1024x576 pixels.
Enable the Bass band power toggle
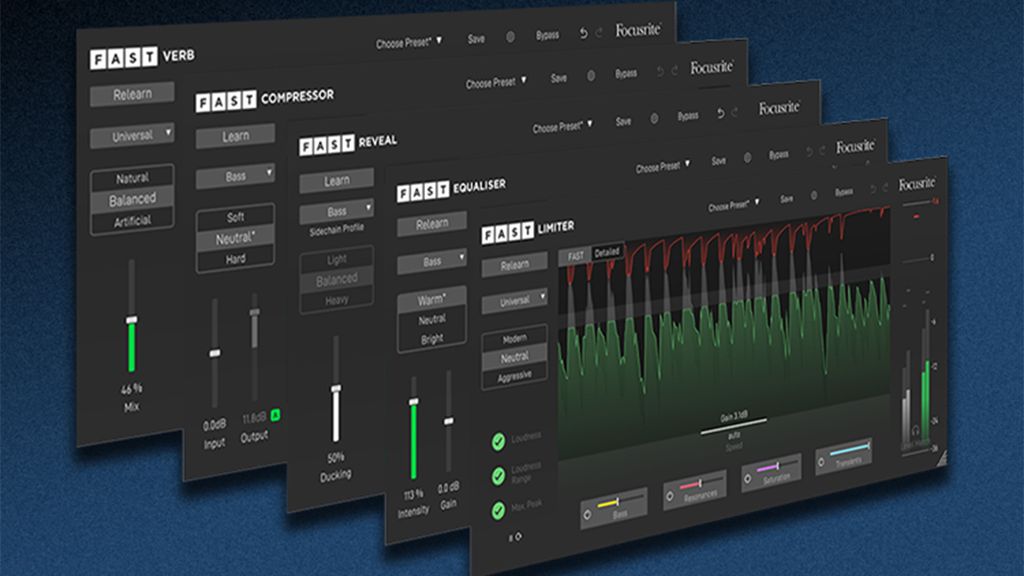click(587, 514)
